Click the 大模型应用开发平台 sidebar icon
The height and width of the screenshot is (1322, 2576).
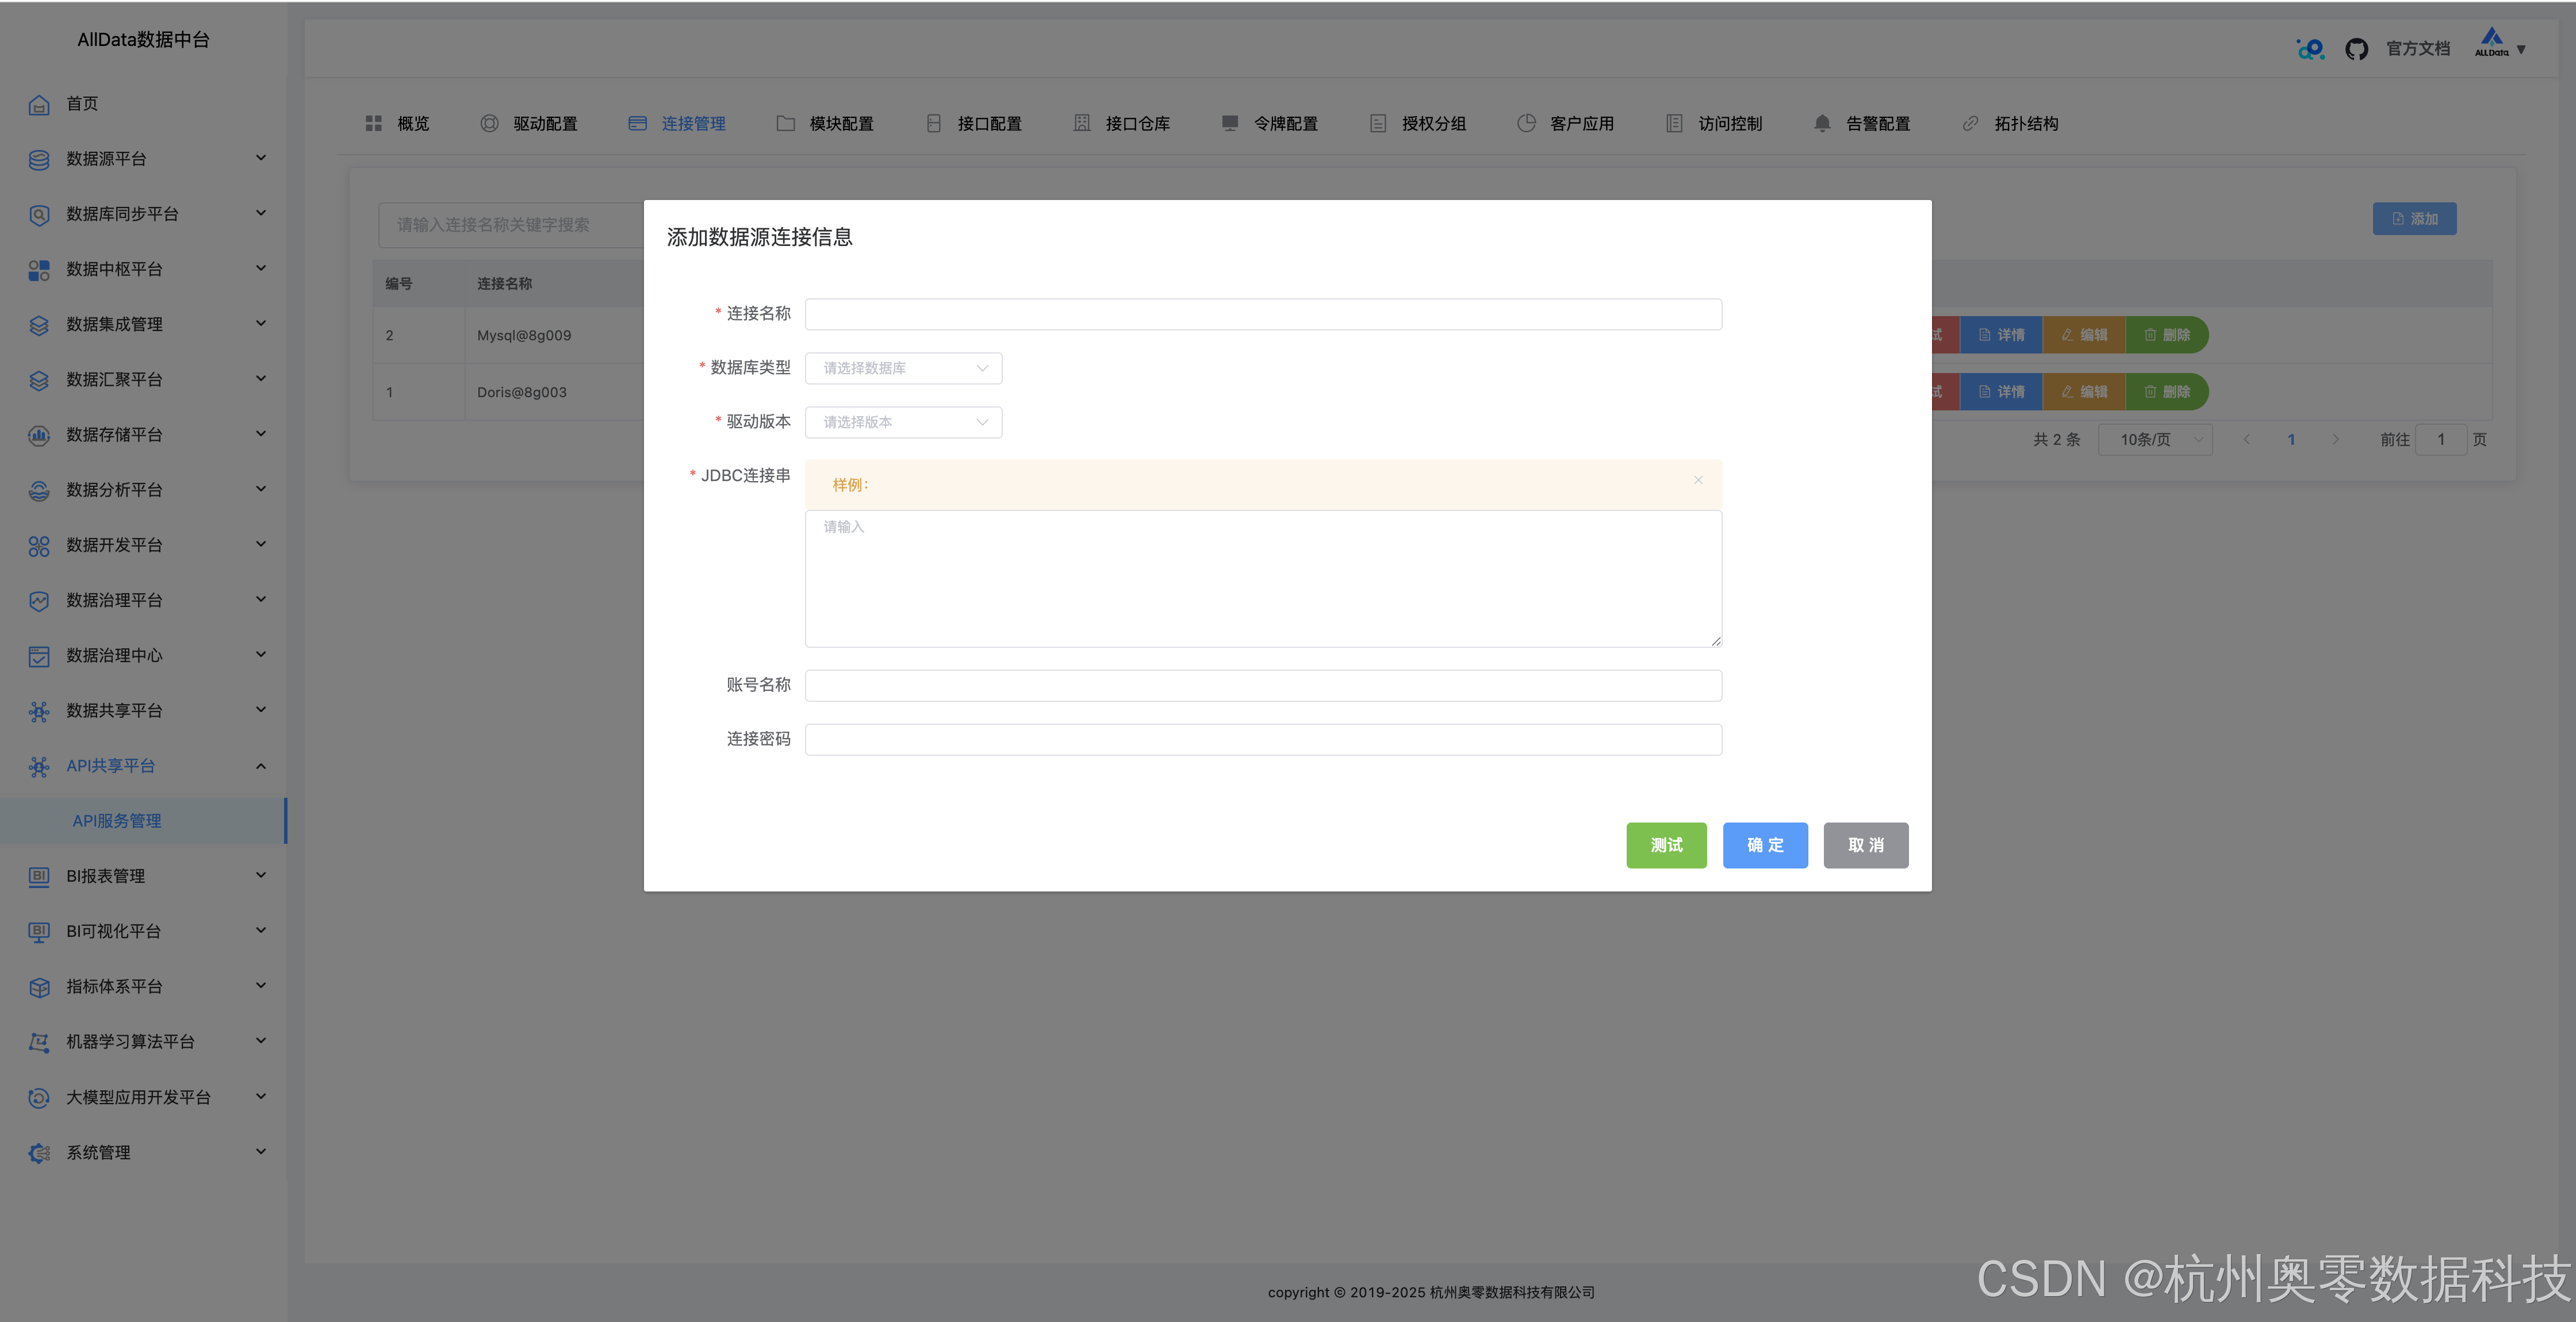(x=39, y=1098)
